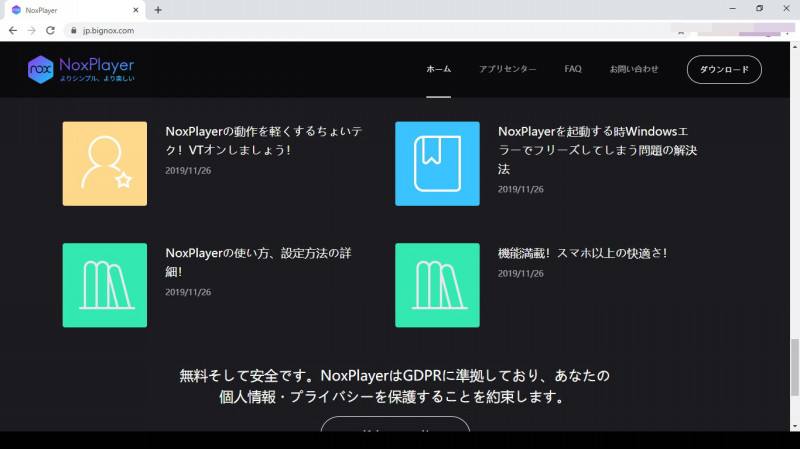This screenshot has width=800, height=449.
Task: Click the yellow user-star article icon
Action: [x=105, y=164]
